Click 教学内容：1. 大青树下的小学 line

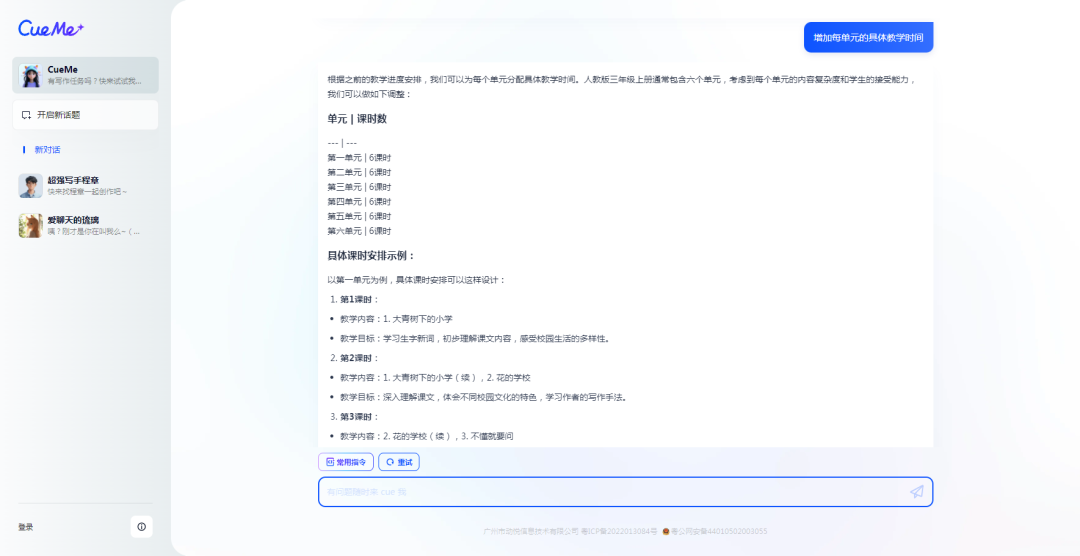tap(396, 319)
